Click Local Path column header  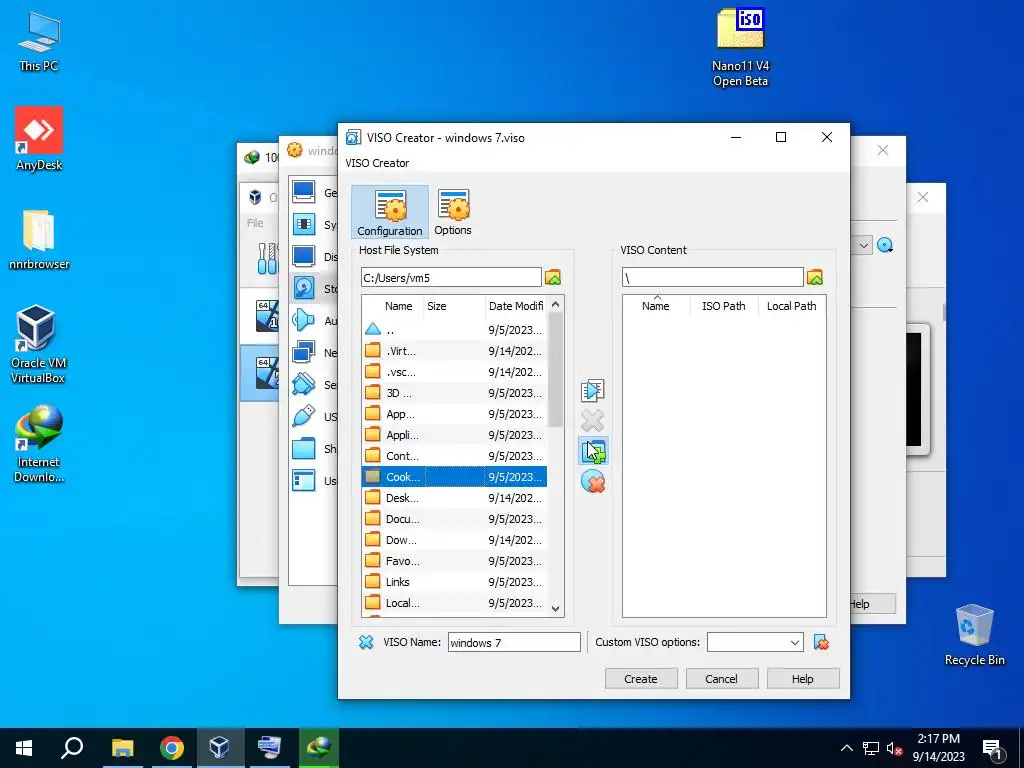coord(792,306)
